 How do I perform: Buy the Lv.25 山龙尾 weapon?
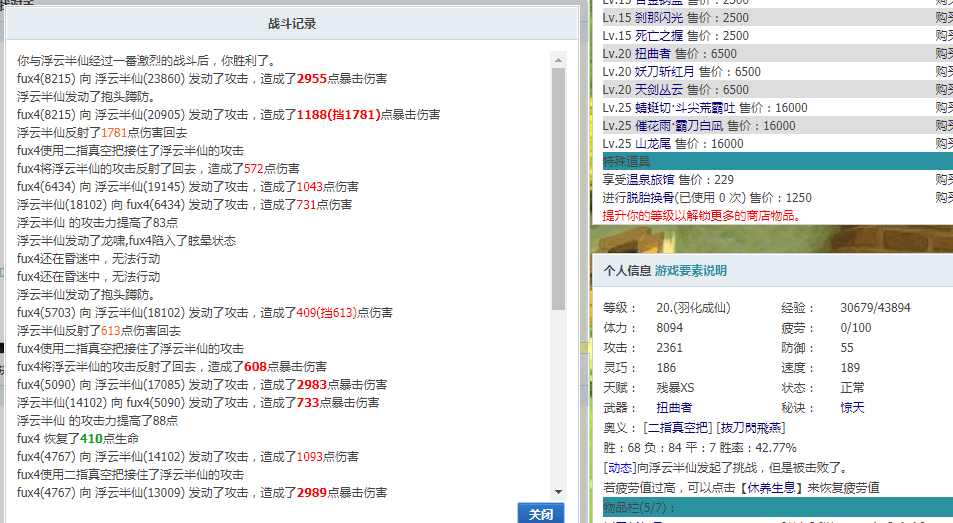click(944, 144)
